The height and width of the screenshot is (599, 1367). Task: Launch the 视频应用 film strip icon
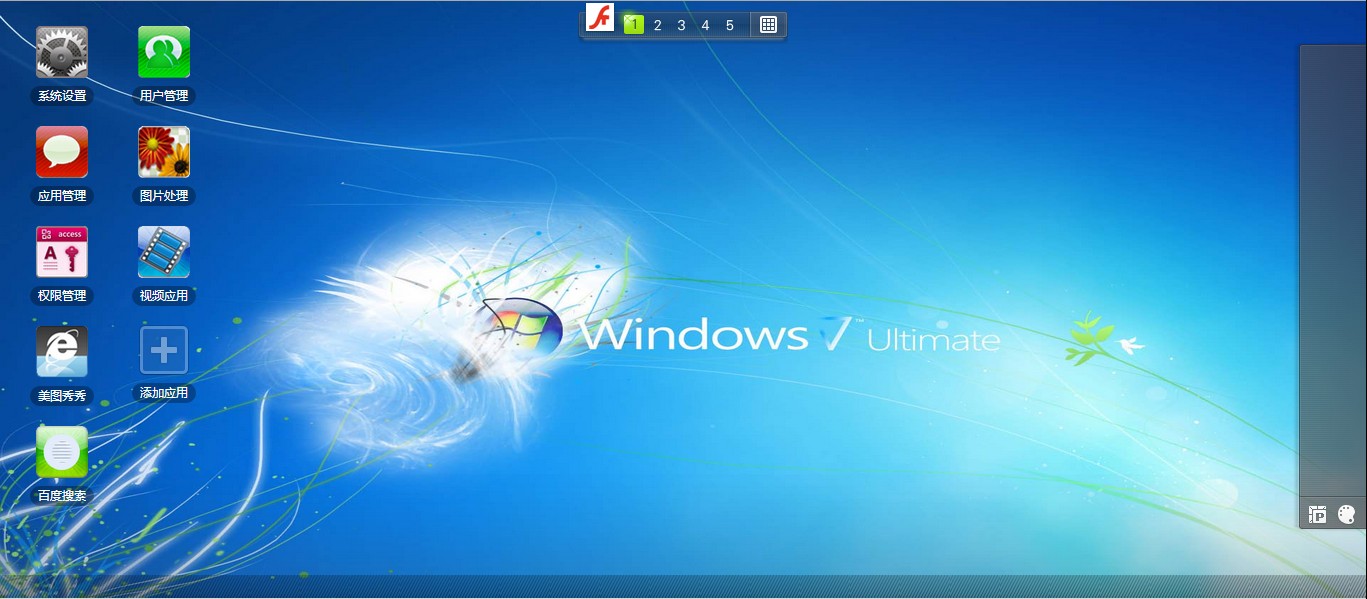click(x=164, y=252)
